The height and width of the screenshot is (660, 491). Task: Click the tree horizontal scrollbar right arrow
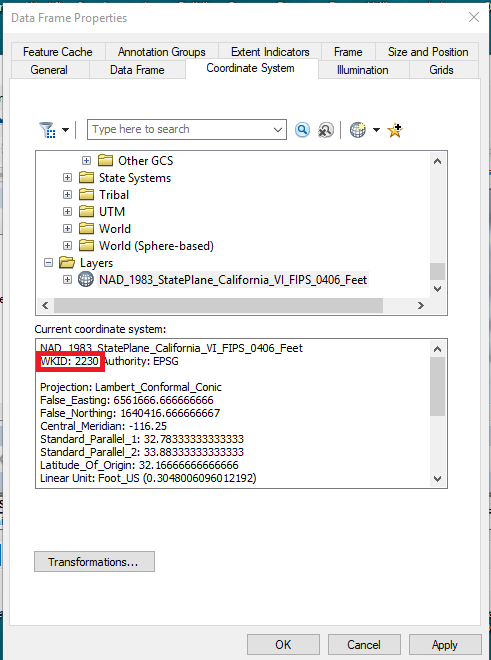pyautogui.click(x=421, y=306)
